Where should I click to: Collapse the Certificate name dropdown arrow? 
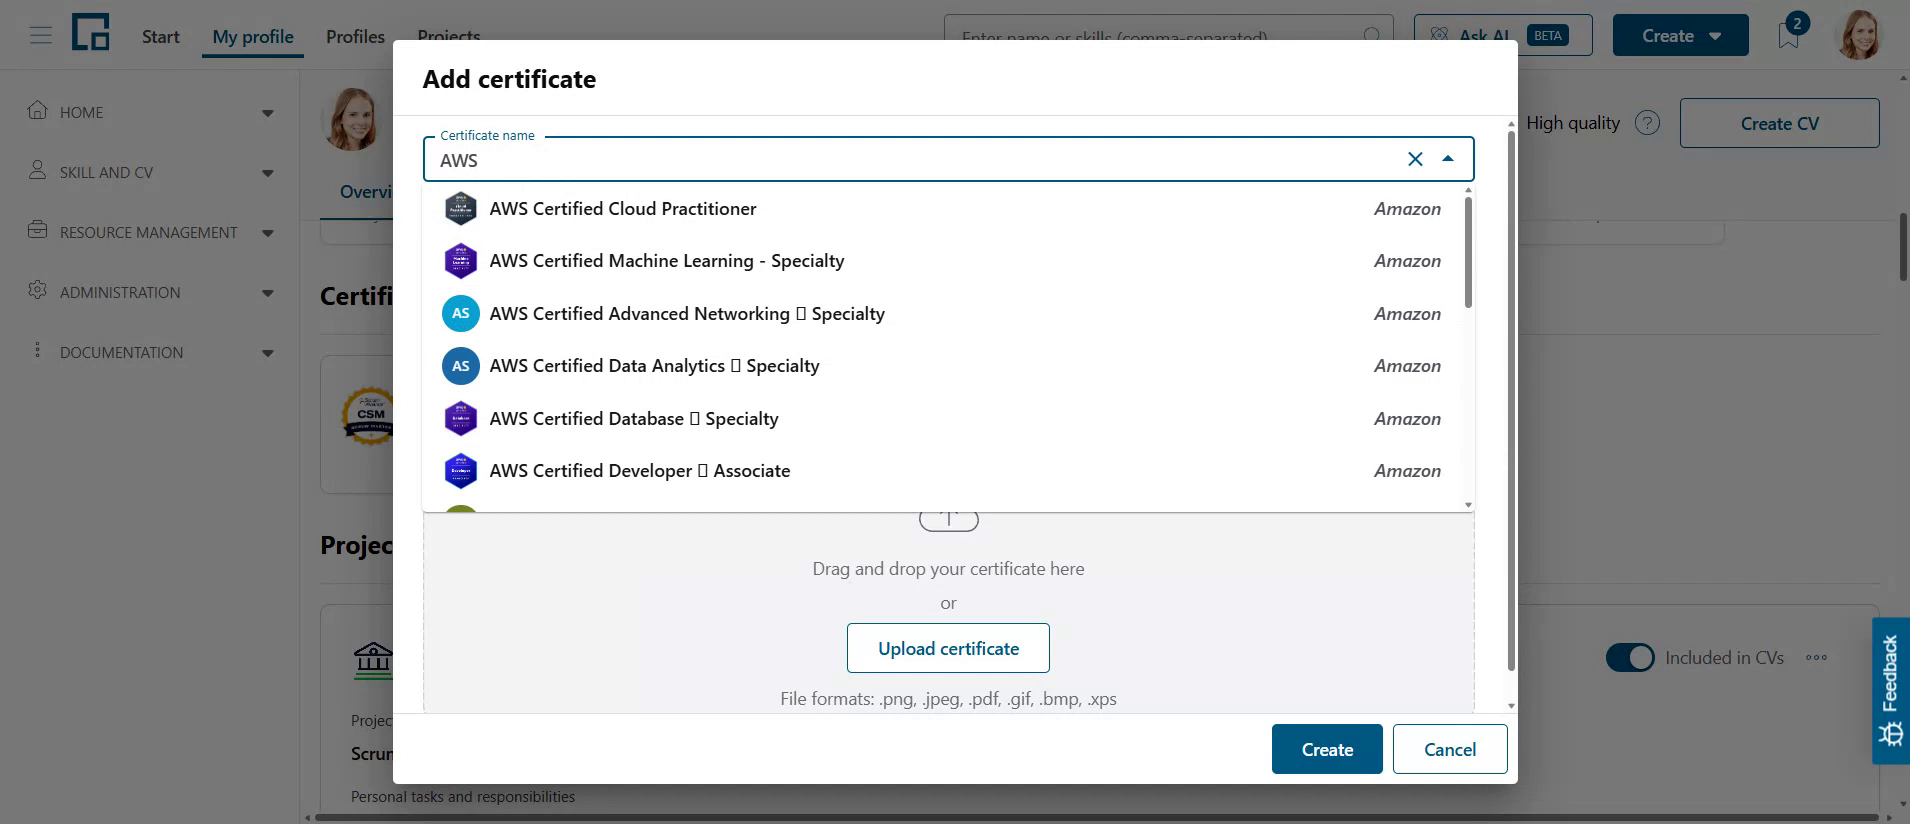pyautogui.click(x=1448, y=159)
